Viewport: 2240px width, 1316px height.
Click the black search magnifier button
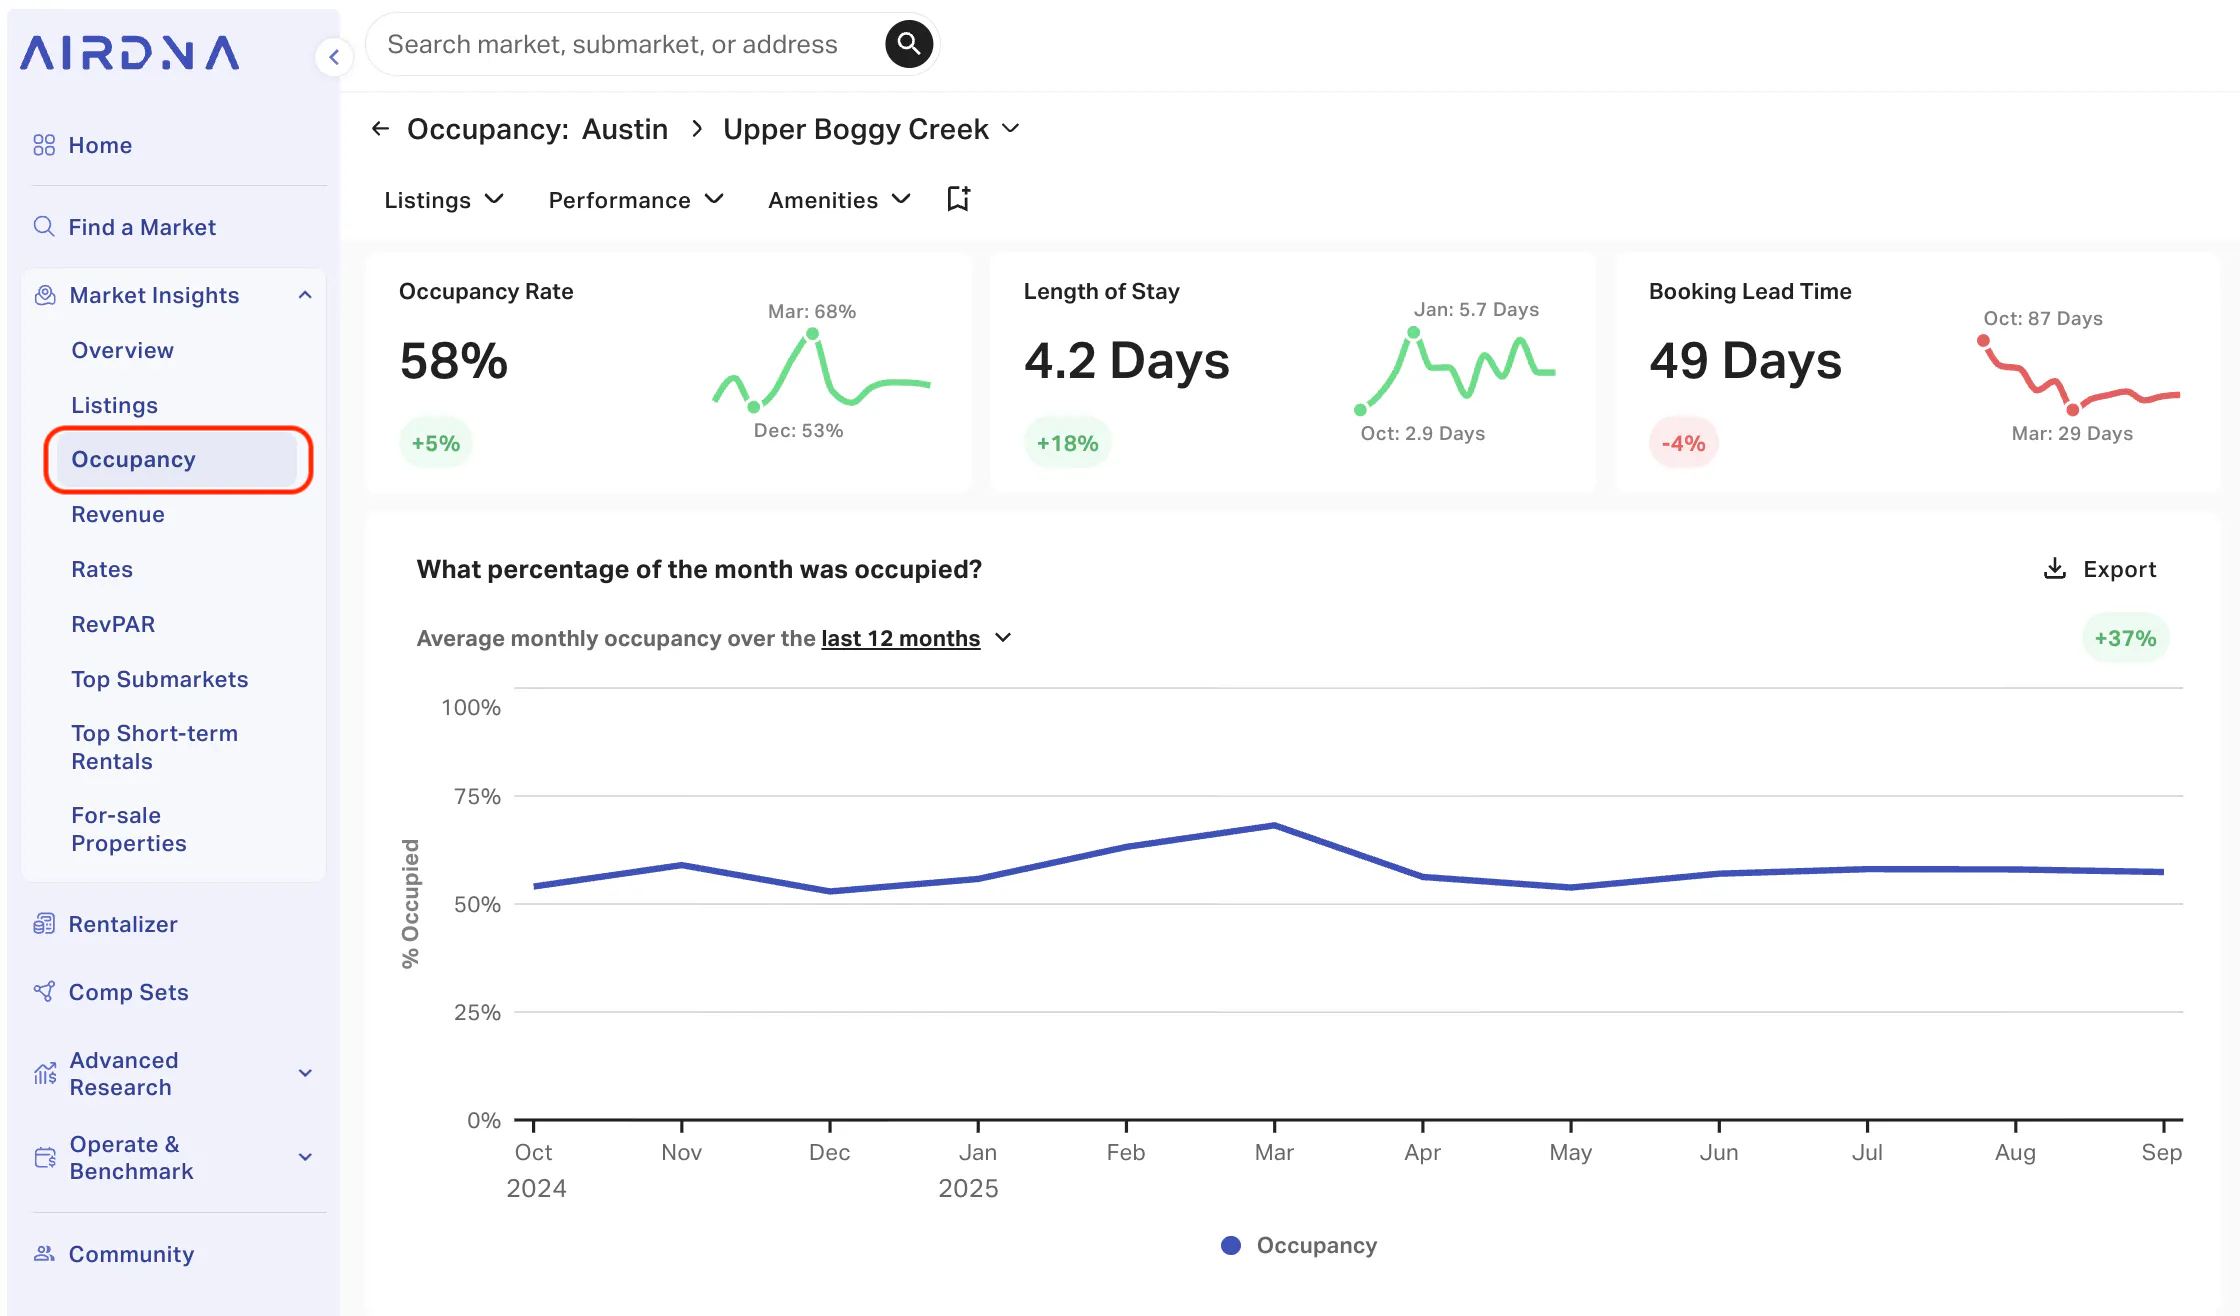(x=908, y=44)
